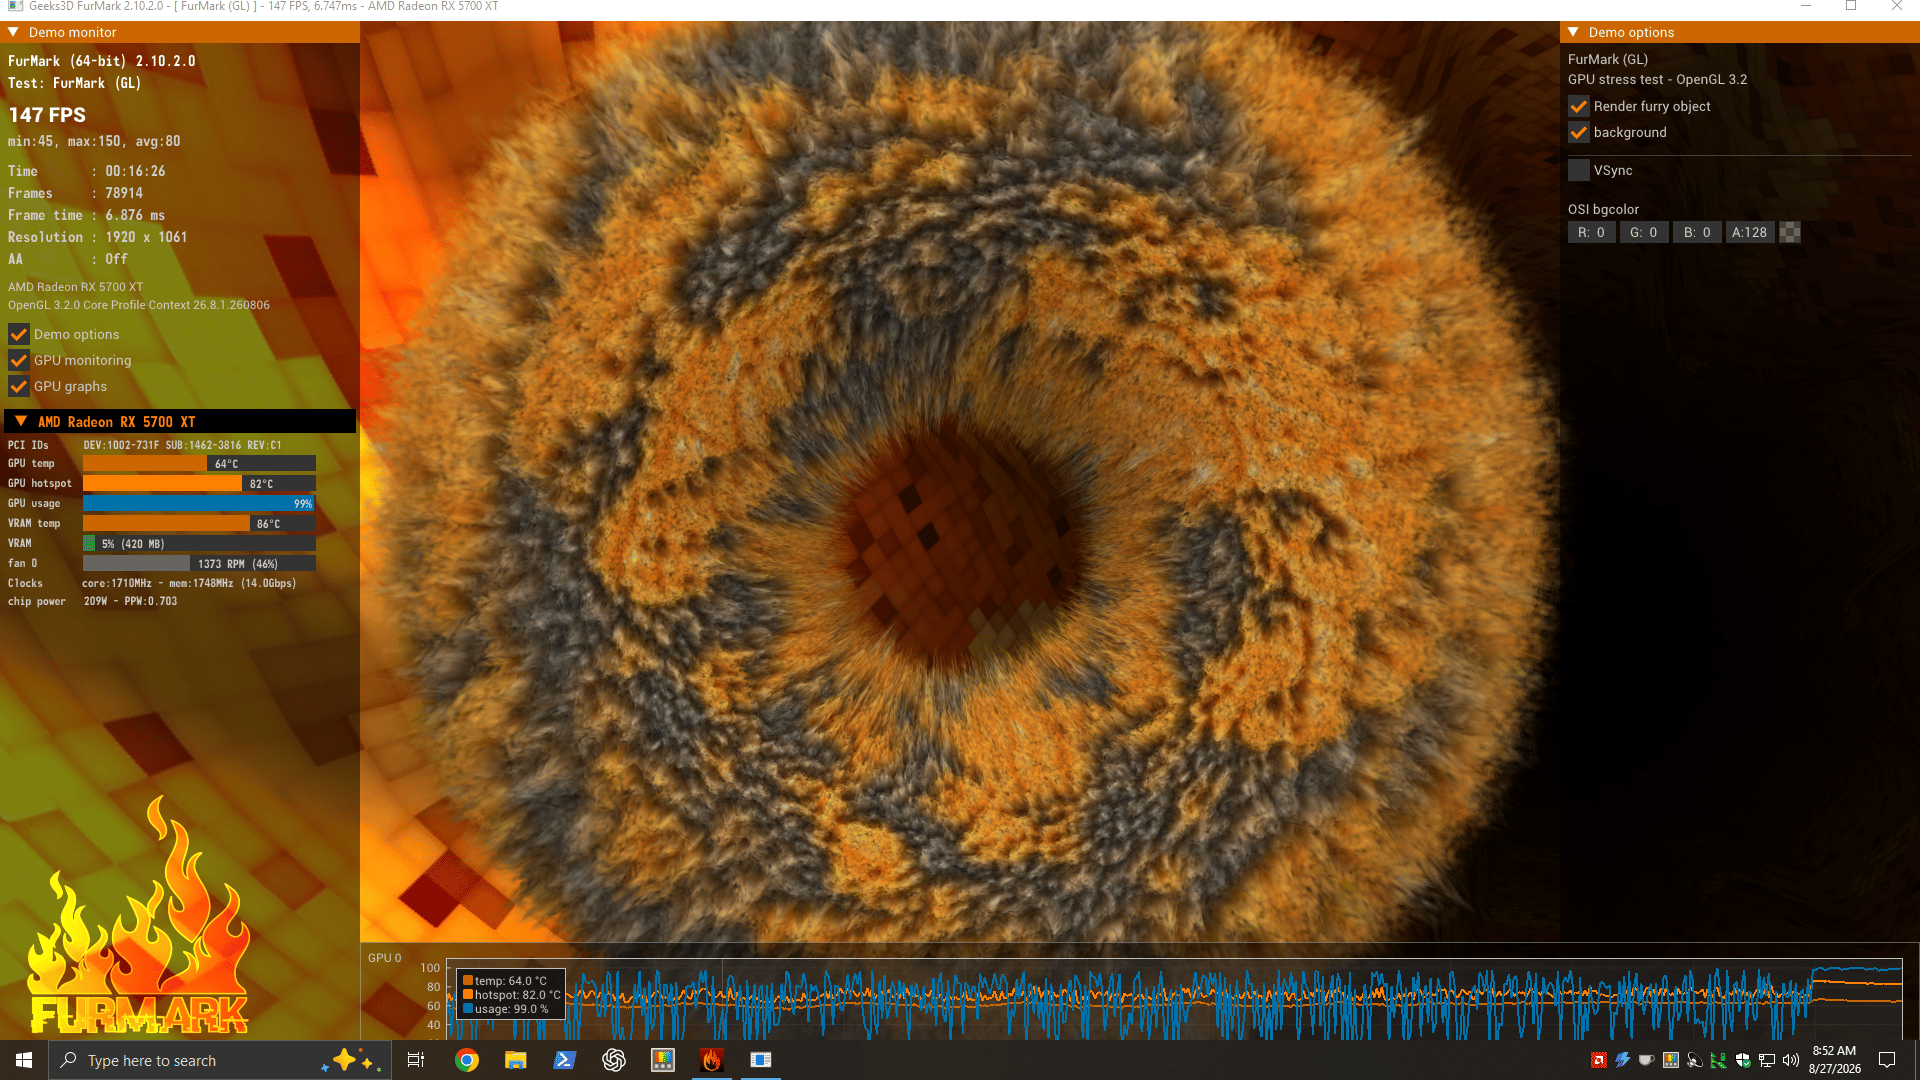Collapse the Demo options panel arrow
The width and height of the screenshot is (1920, 1080).
point(1573,32)
